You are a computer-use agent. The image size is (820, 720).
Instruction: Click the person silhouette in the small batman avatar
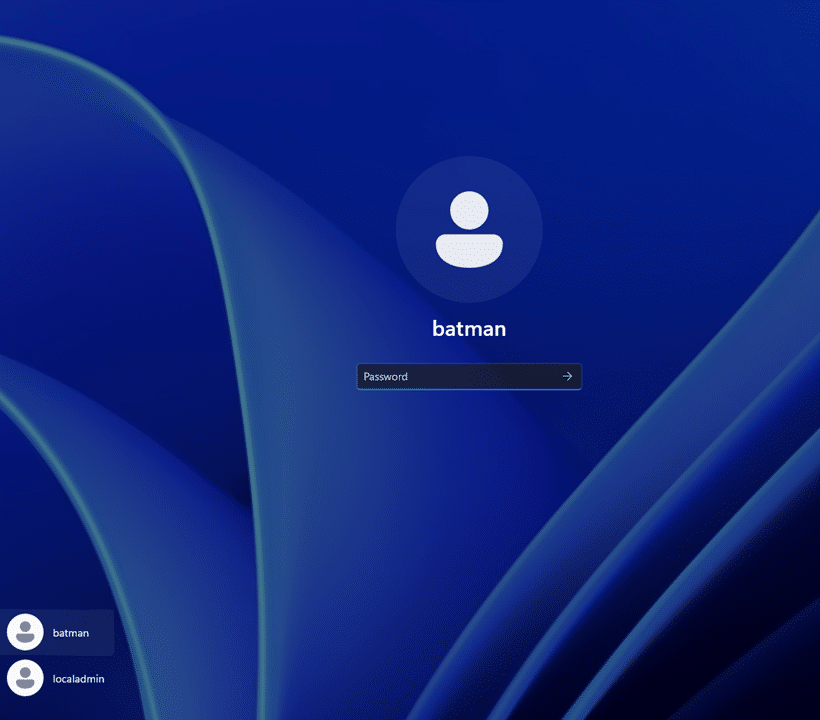pyautogui.click(x=25, y=633)
